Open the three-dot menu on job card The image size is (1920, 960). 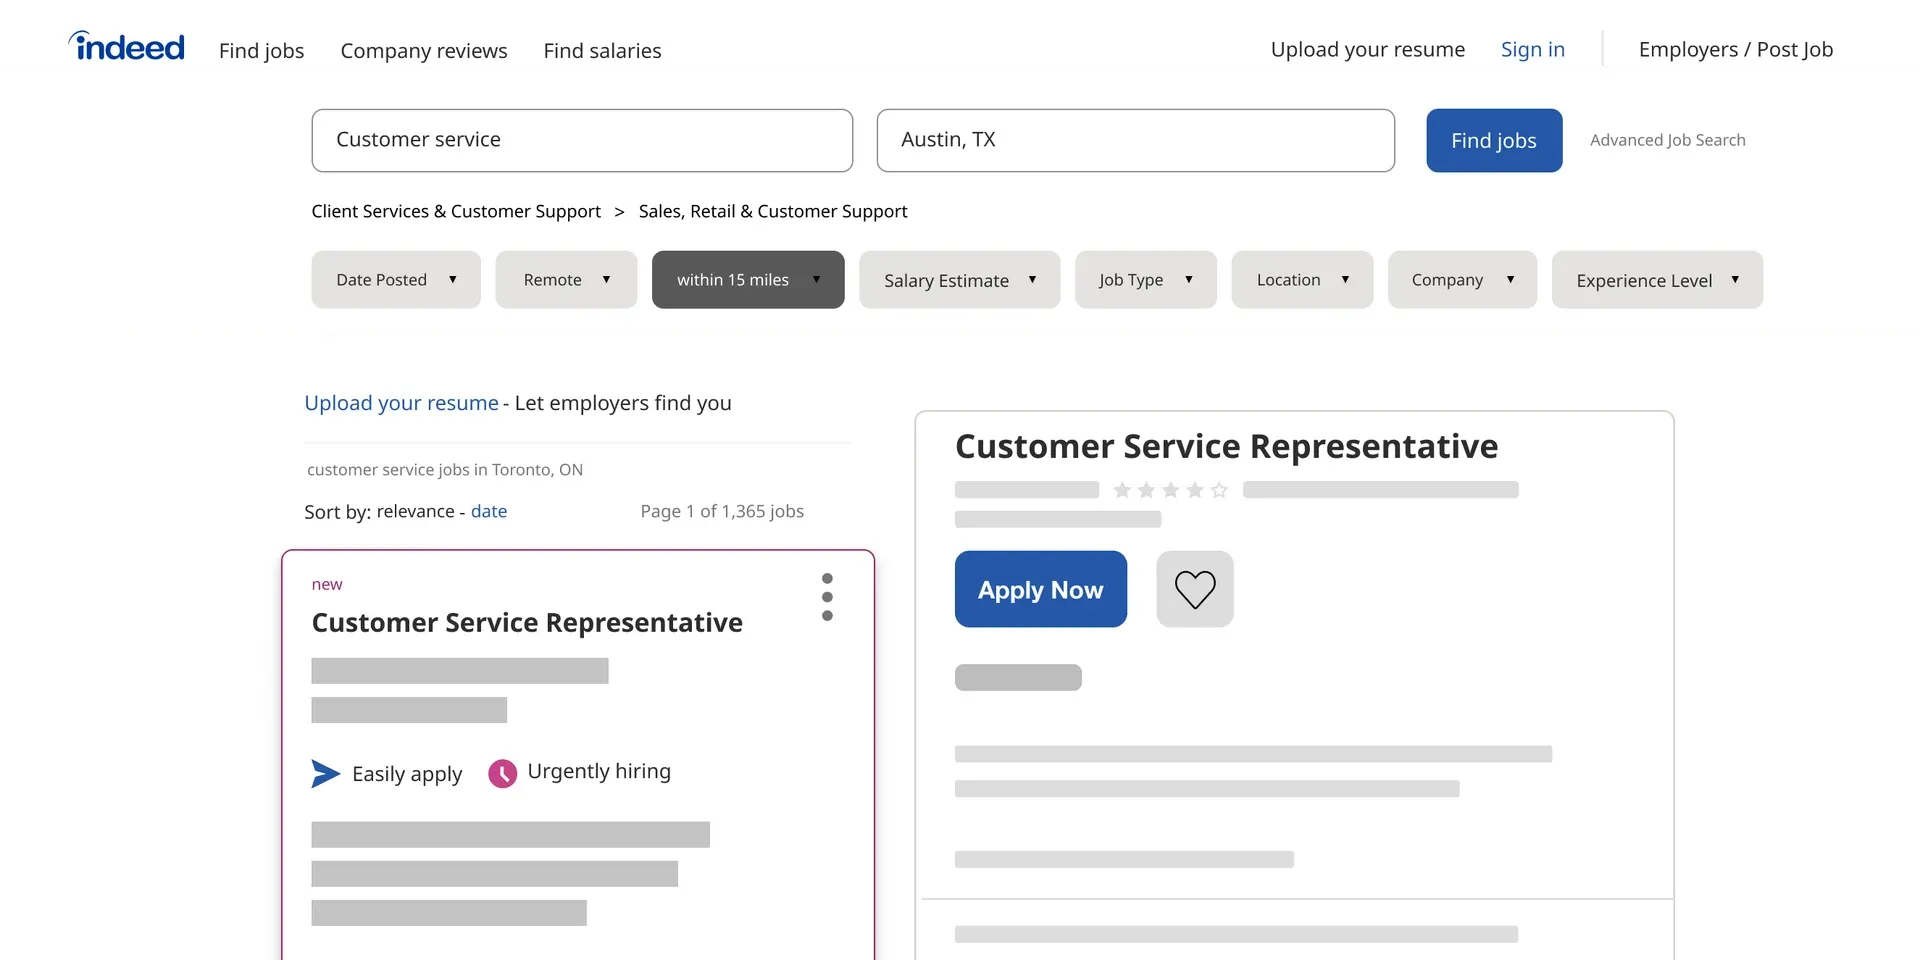point(827,597)
